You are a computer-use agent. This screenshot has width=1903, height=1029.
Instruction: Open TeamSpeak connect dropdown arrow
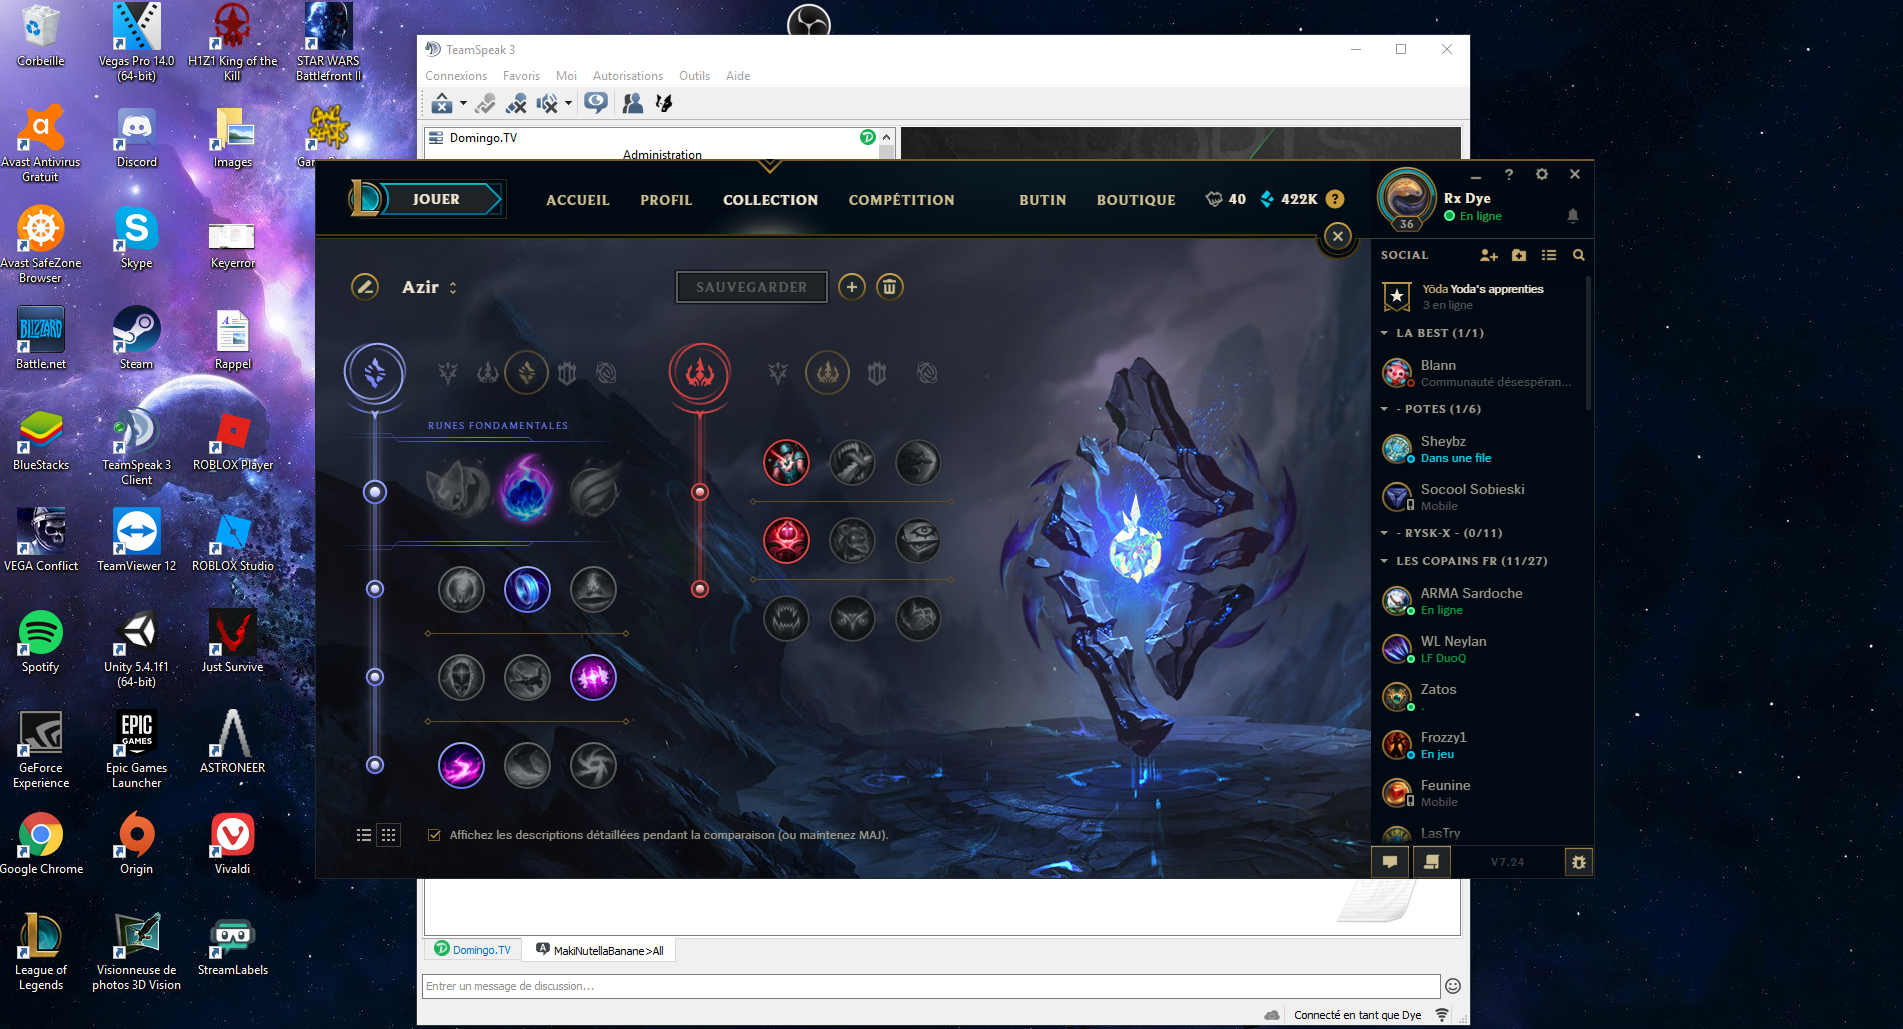coord(463,103)
